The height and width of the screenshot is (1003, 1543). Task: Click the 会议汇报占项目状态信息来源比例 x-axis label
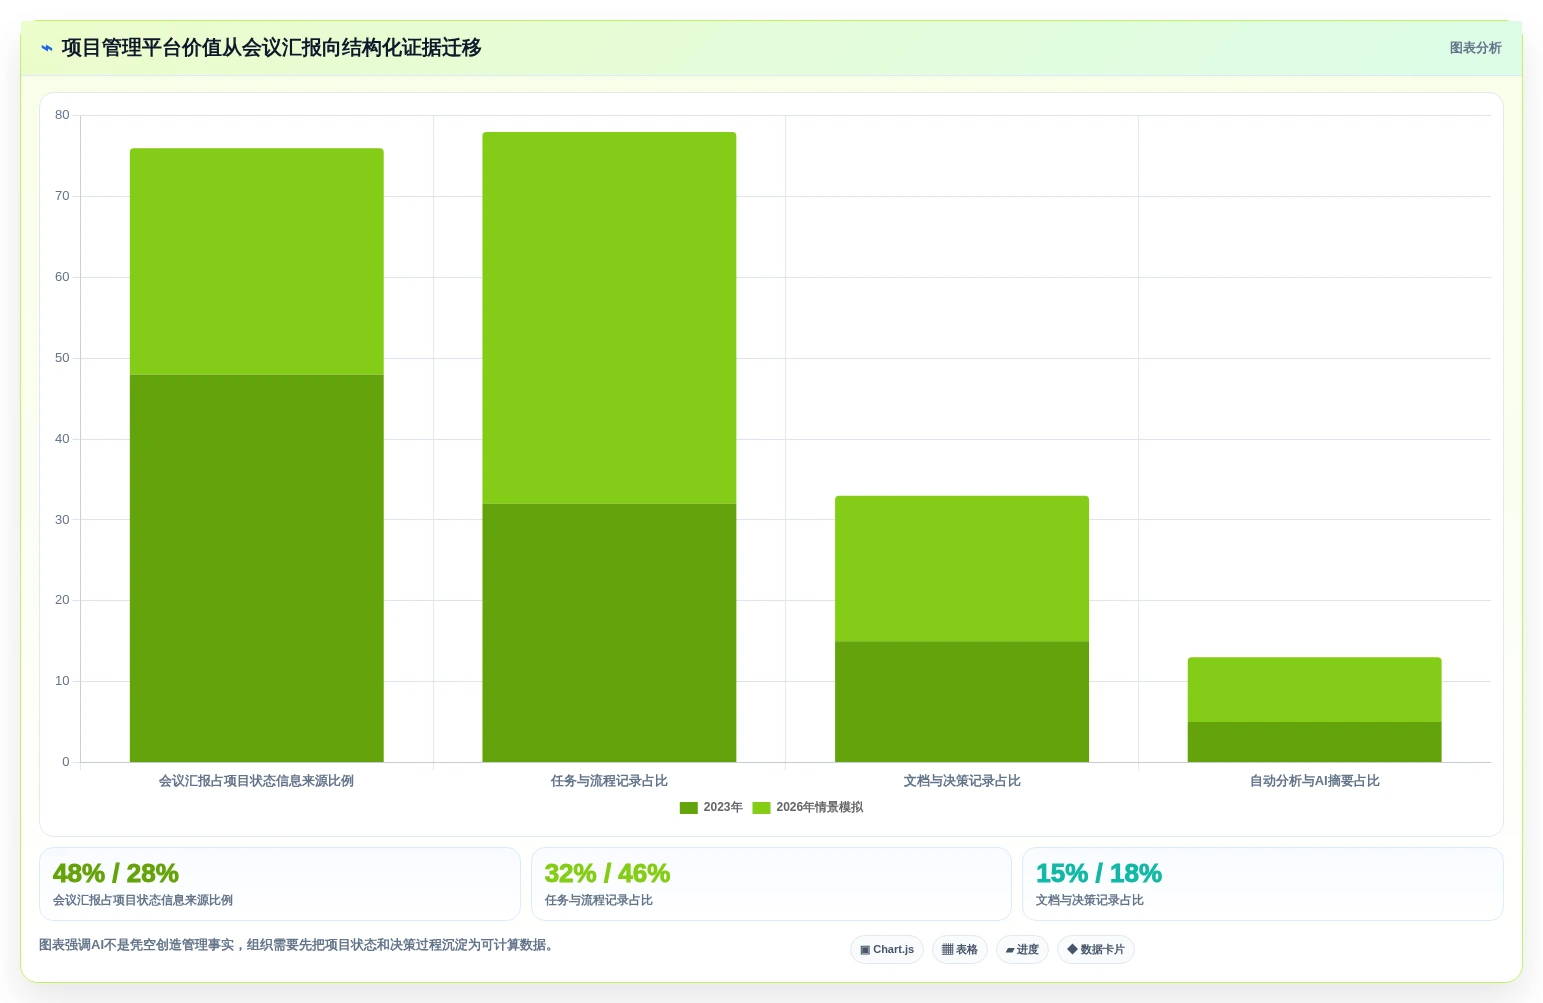(257, 781)
